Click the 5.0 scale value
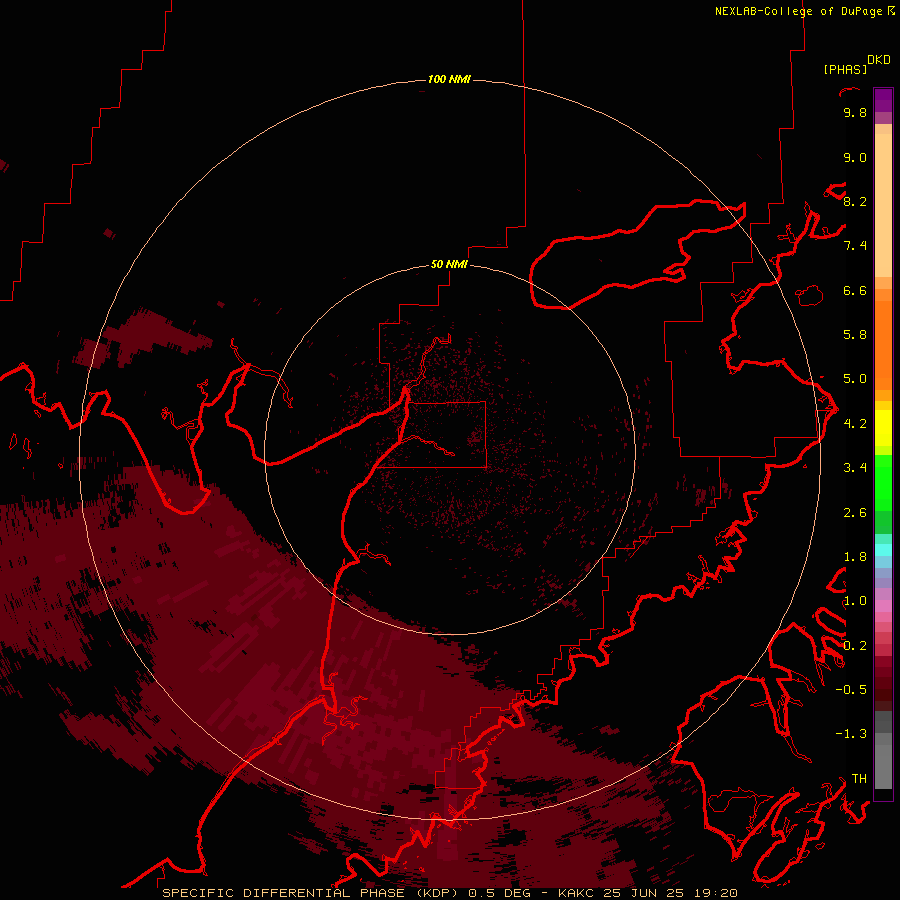 pos(855,379)
